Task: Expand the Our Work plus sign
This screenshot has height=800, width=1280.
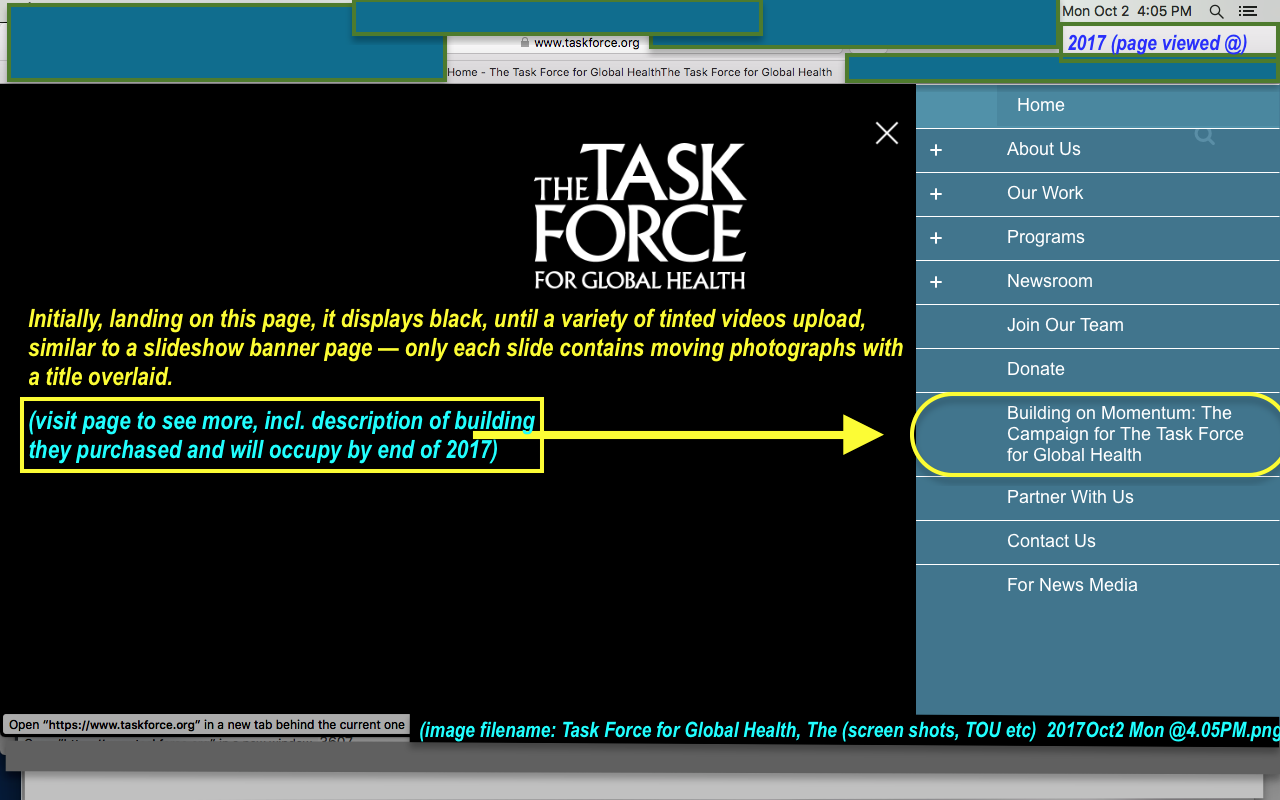Action: (x=936, y=194)
